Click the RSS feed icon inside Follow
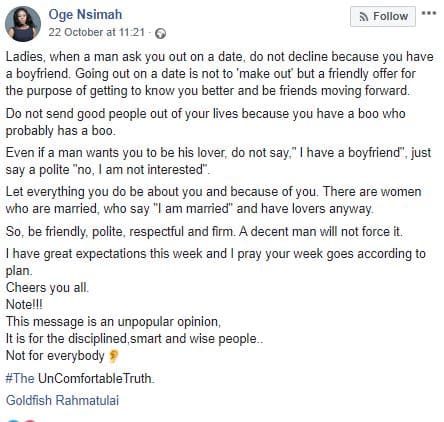This screenshot has width=444, height=422. [364, 16]
